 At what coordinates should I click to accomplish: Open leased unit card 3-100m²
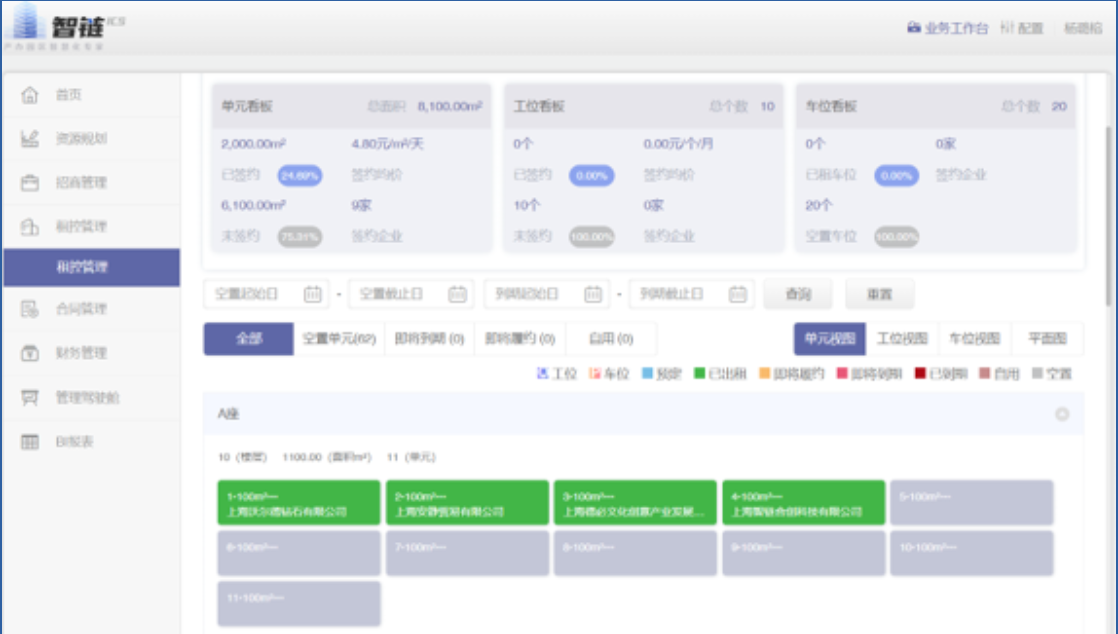click(x=635, y=503)
